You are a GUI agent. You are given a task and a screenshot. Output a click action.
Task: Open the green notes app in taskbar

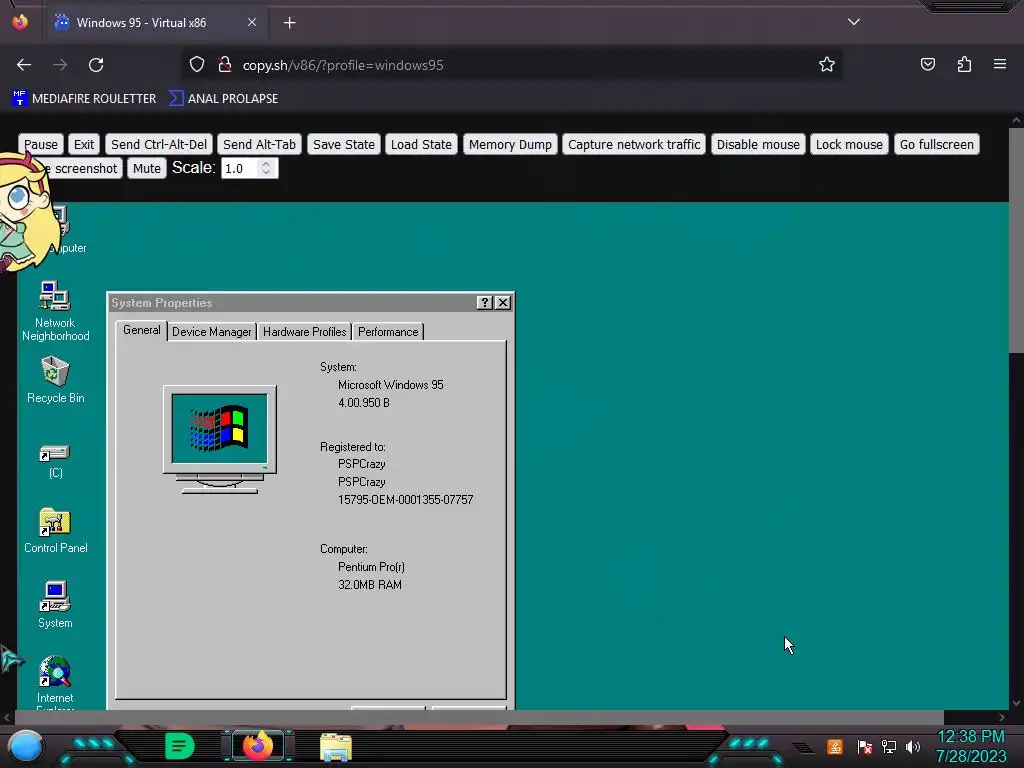click(179, 746)
